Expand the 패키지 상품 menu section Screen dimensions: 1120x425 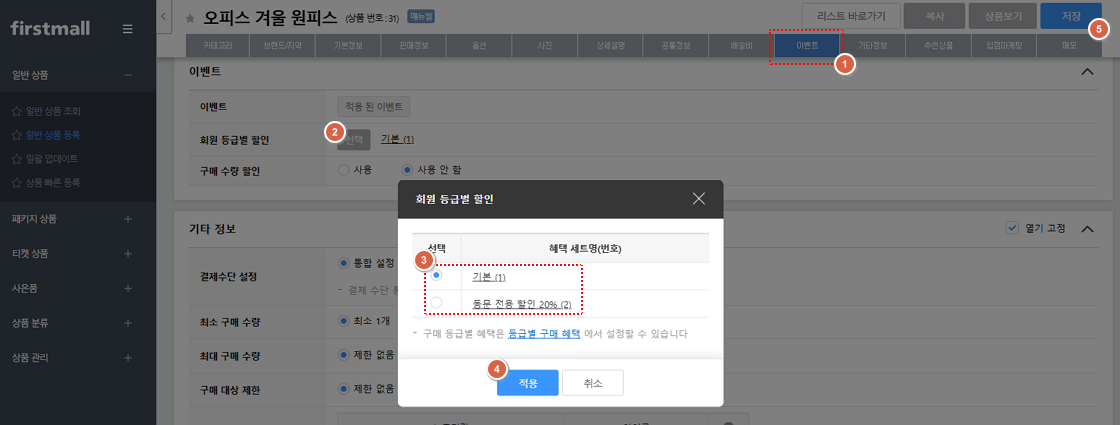click(128, 219)
